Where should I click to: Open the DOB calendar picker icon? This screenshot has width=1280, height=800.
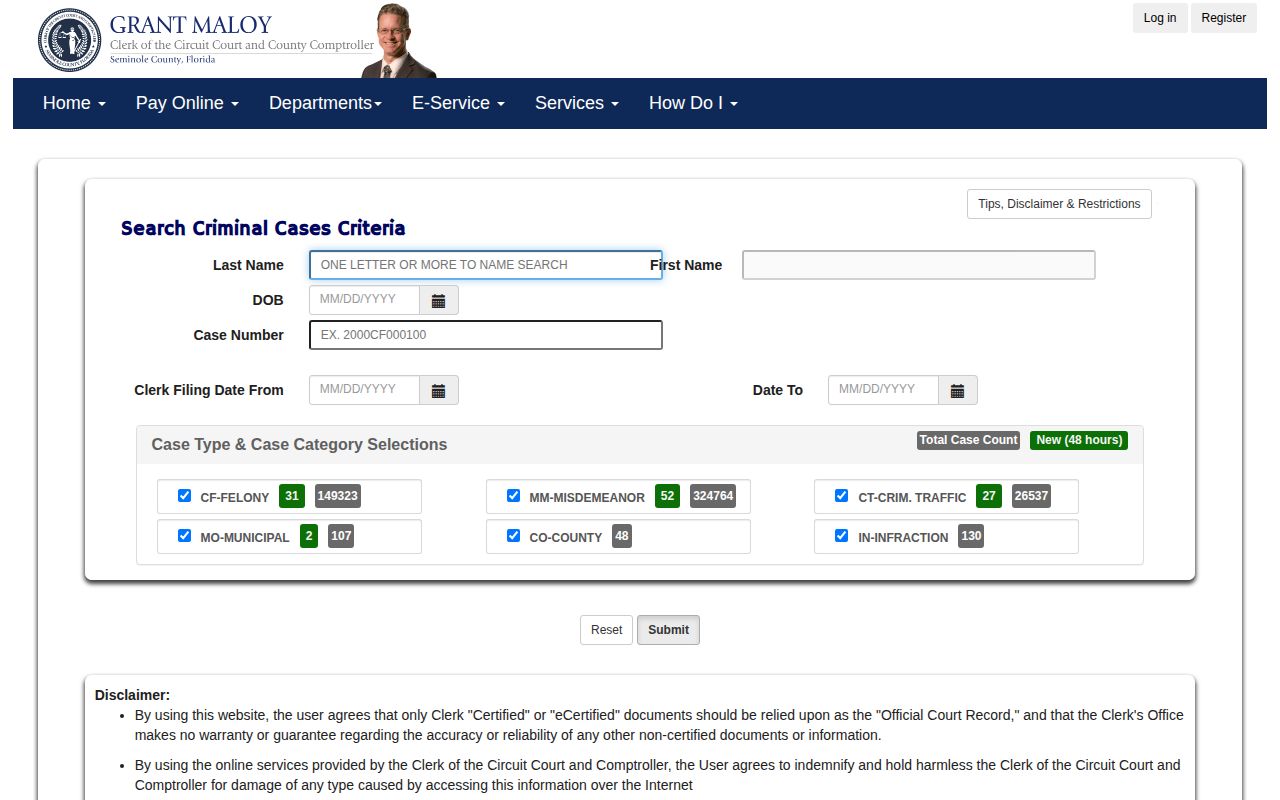[438, 300]
